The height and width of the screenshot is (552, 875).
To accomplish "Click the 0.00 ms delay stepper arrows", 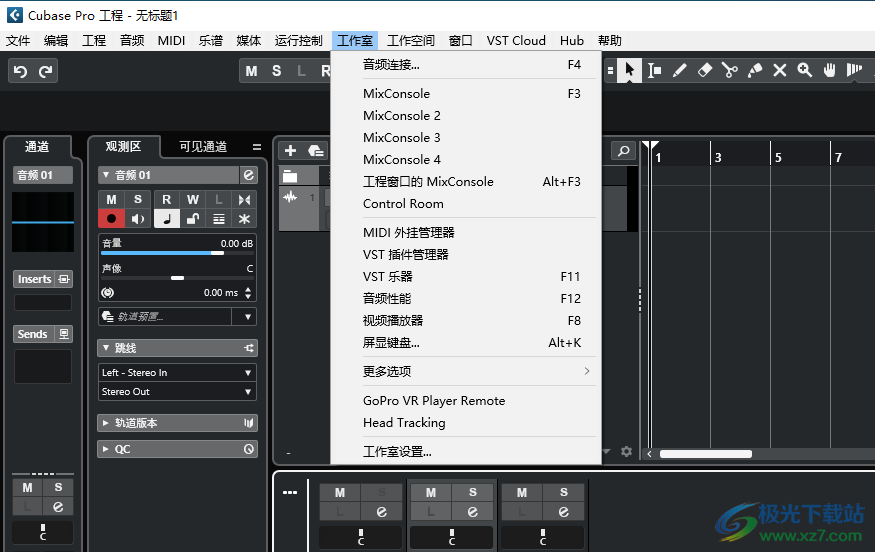I will coord(248,292).
